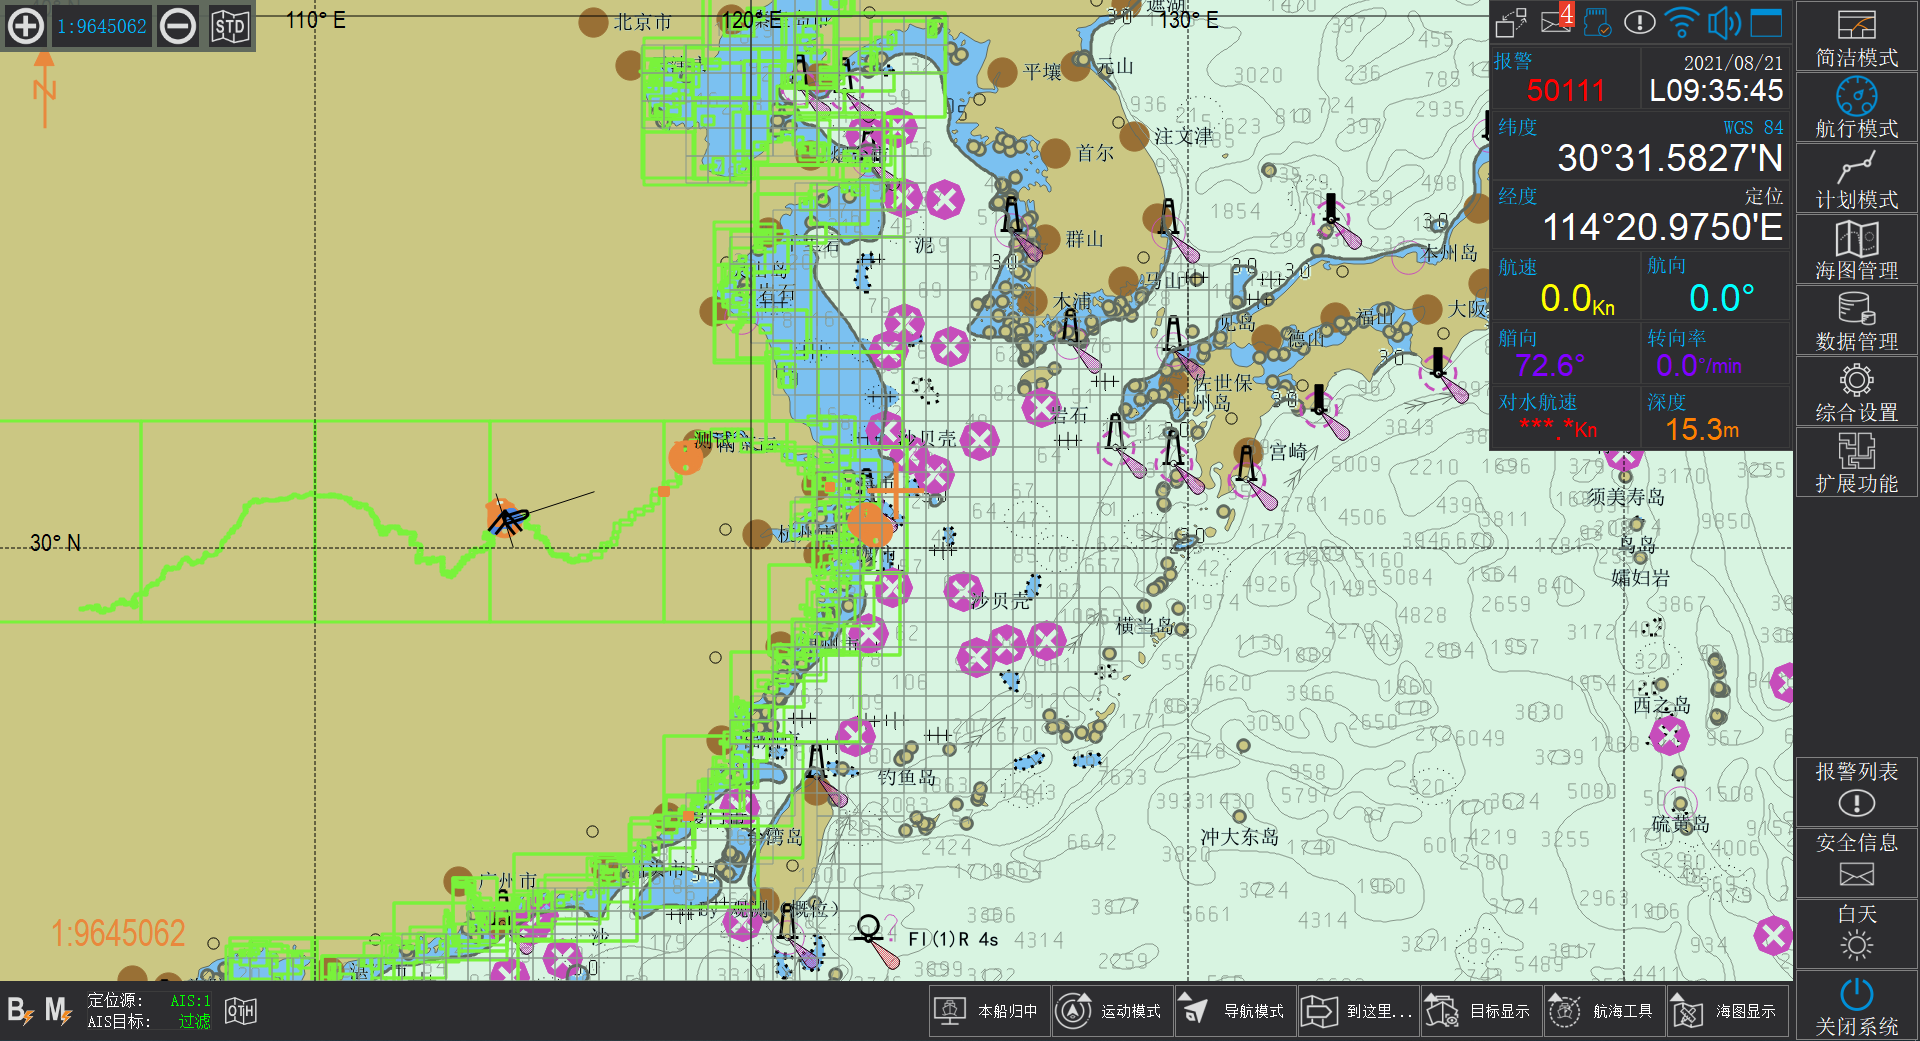The image size is (1920, 1041).
Task: Click 关闭系统 shutdown system button
Action: coord(1856,1005)
